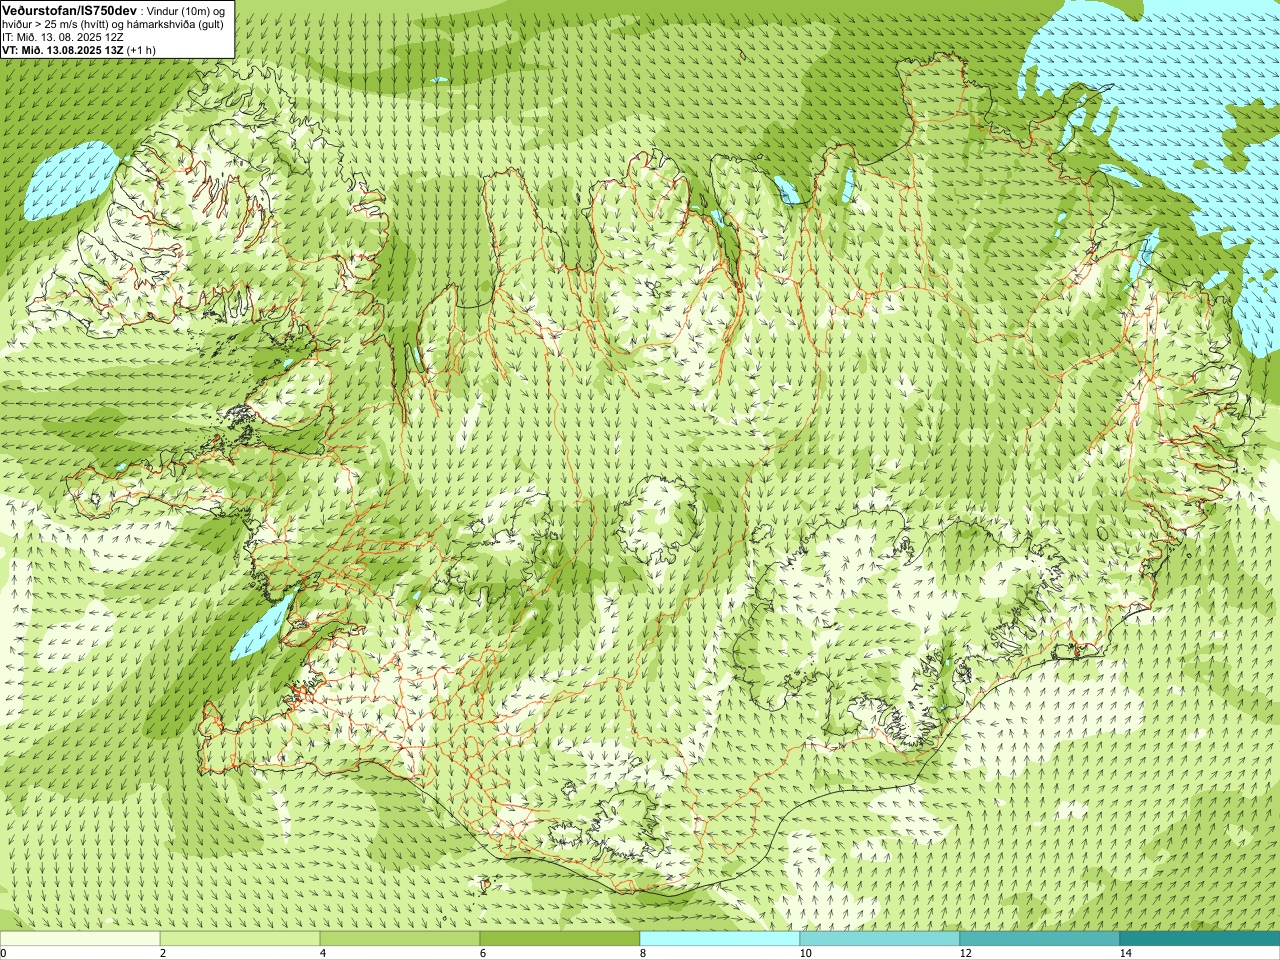Click the legend value label "6"

483,953
